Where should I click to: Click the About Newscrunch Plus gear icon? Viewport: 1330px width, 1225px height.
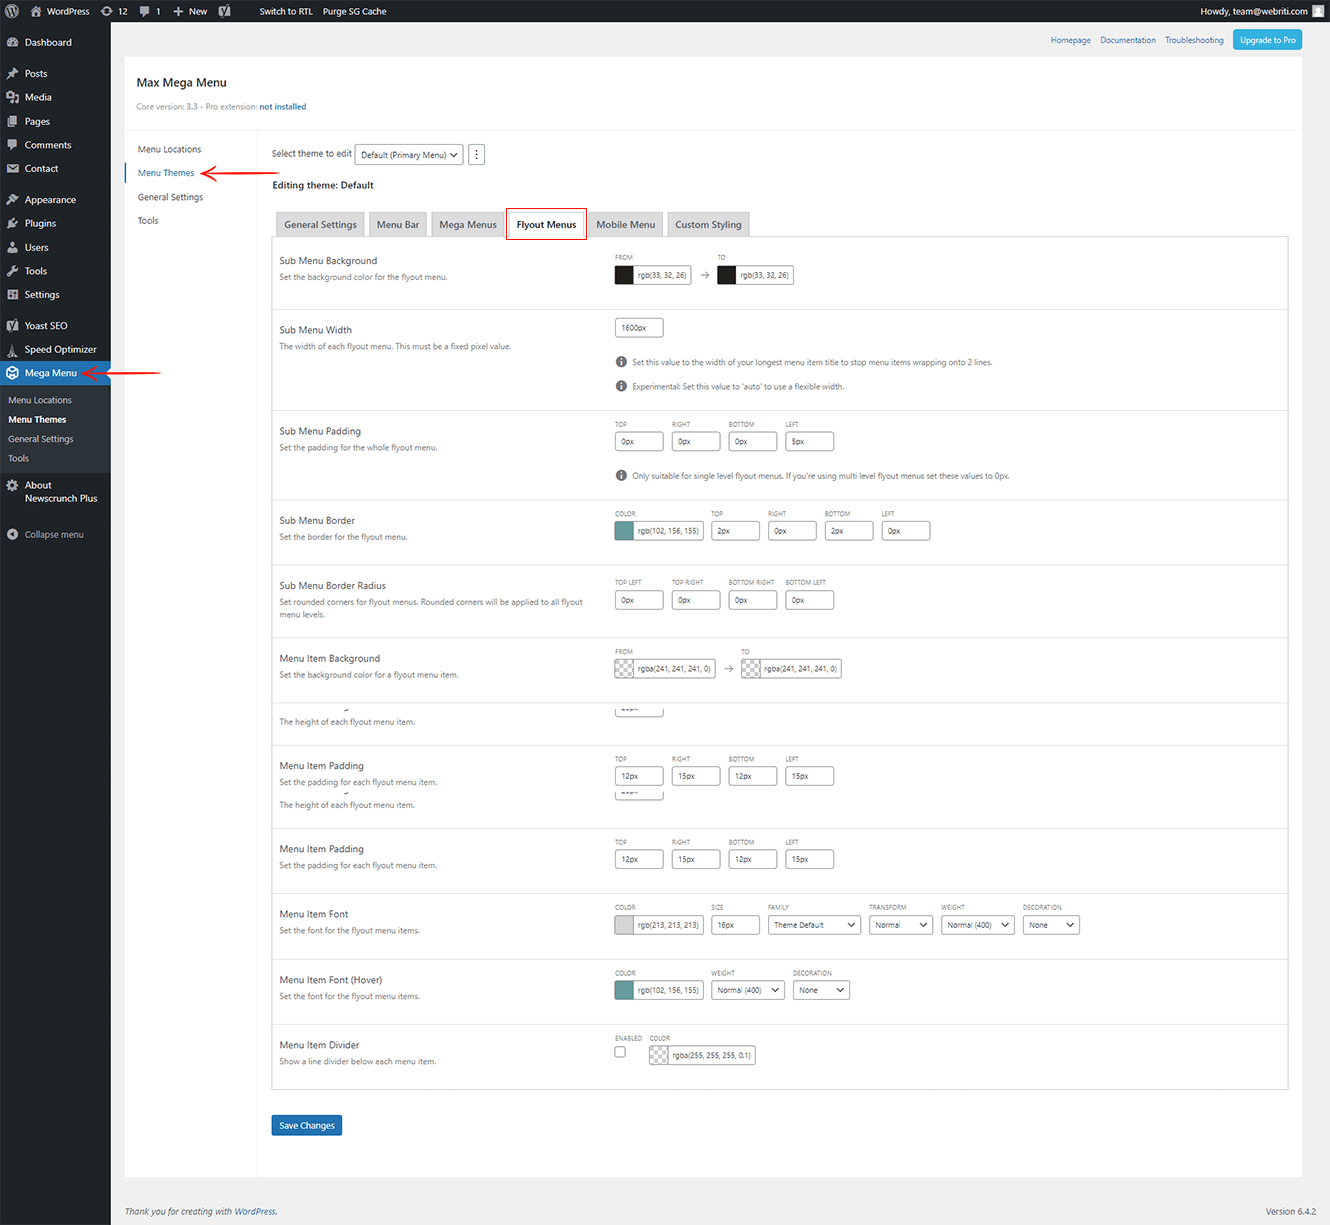tap(13, 485)
